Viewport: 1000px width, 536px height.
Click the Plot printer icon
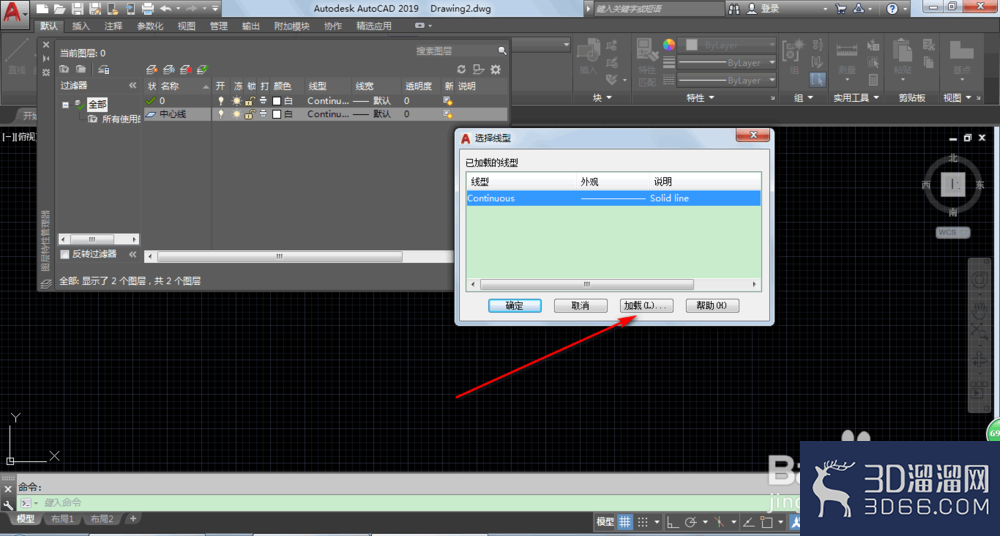click(x=147, y=9)
